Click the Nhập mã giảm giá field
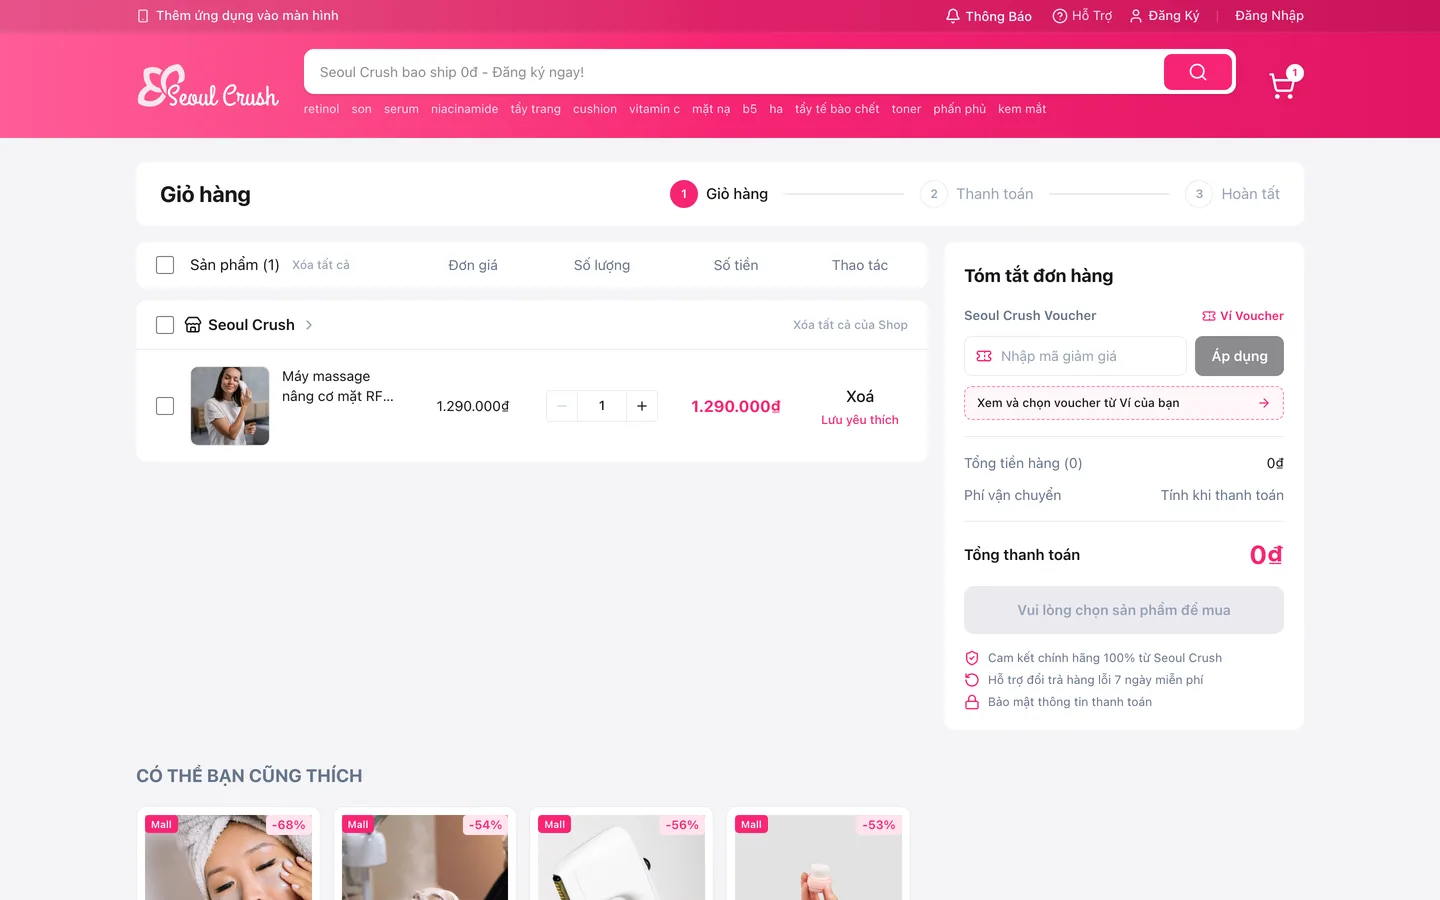 click(x=1075, y=356)
